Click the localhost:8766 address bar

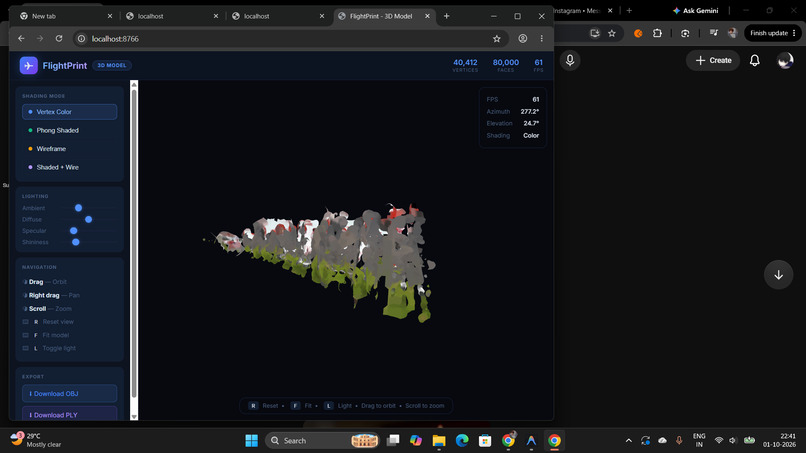click(x=290, y=39)
